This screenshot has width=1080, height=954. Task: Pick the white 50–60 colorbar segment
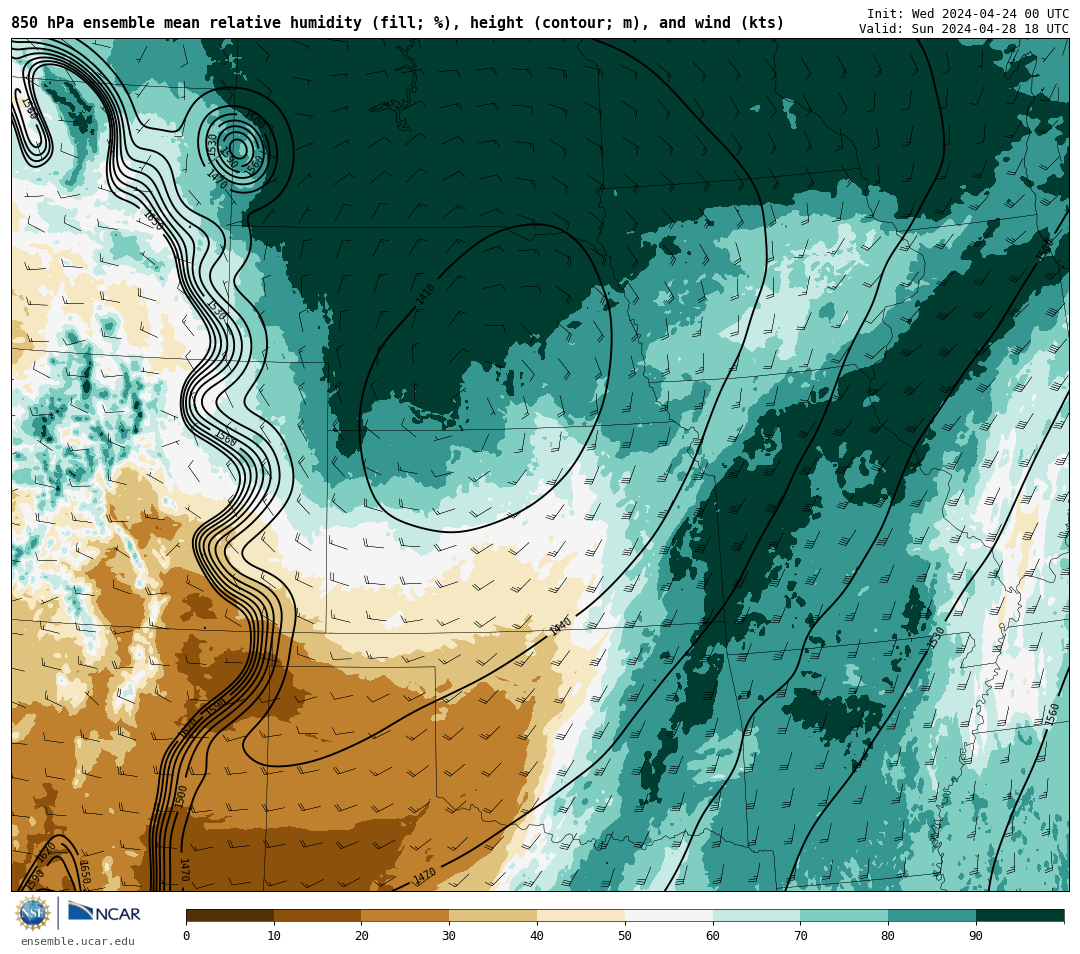click(669, 916)
